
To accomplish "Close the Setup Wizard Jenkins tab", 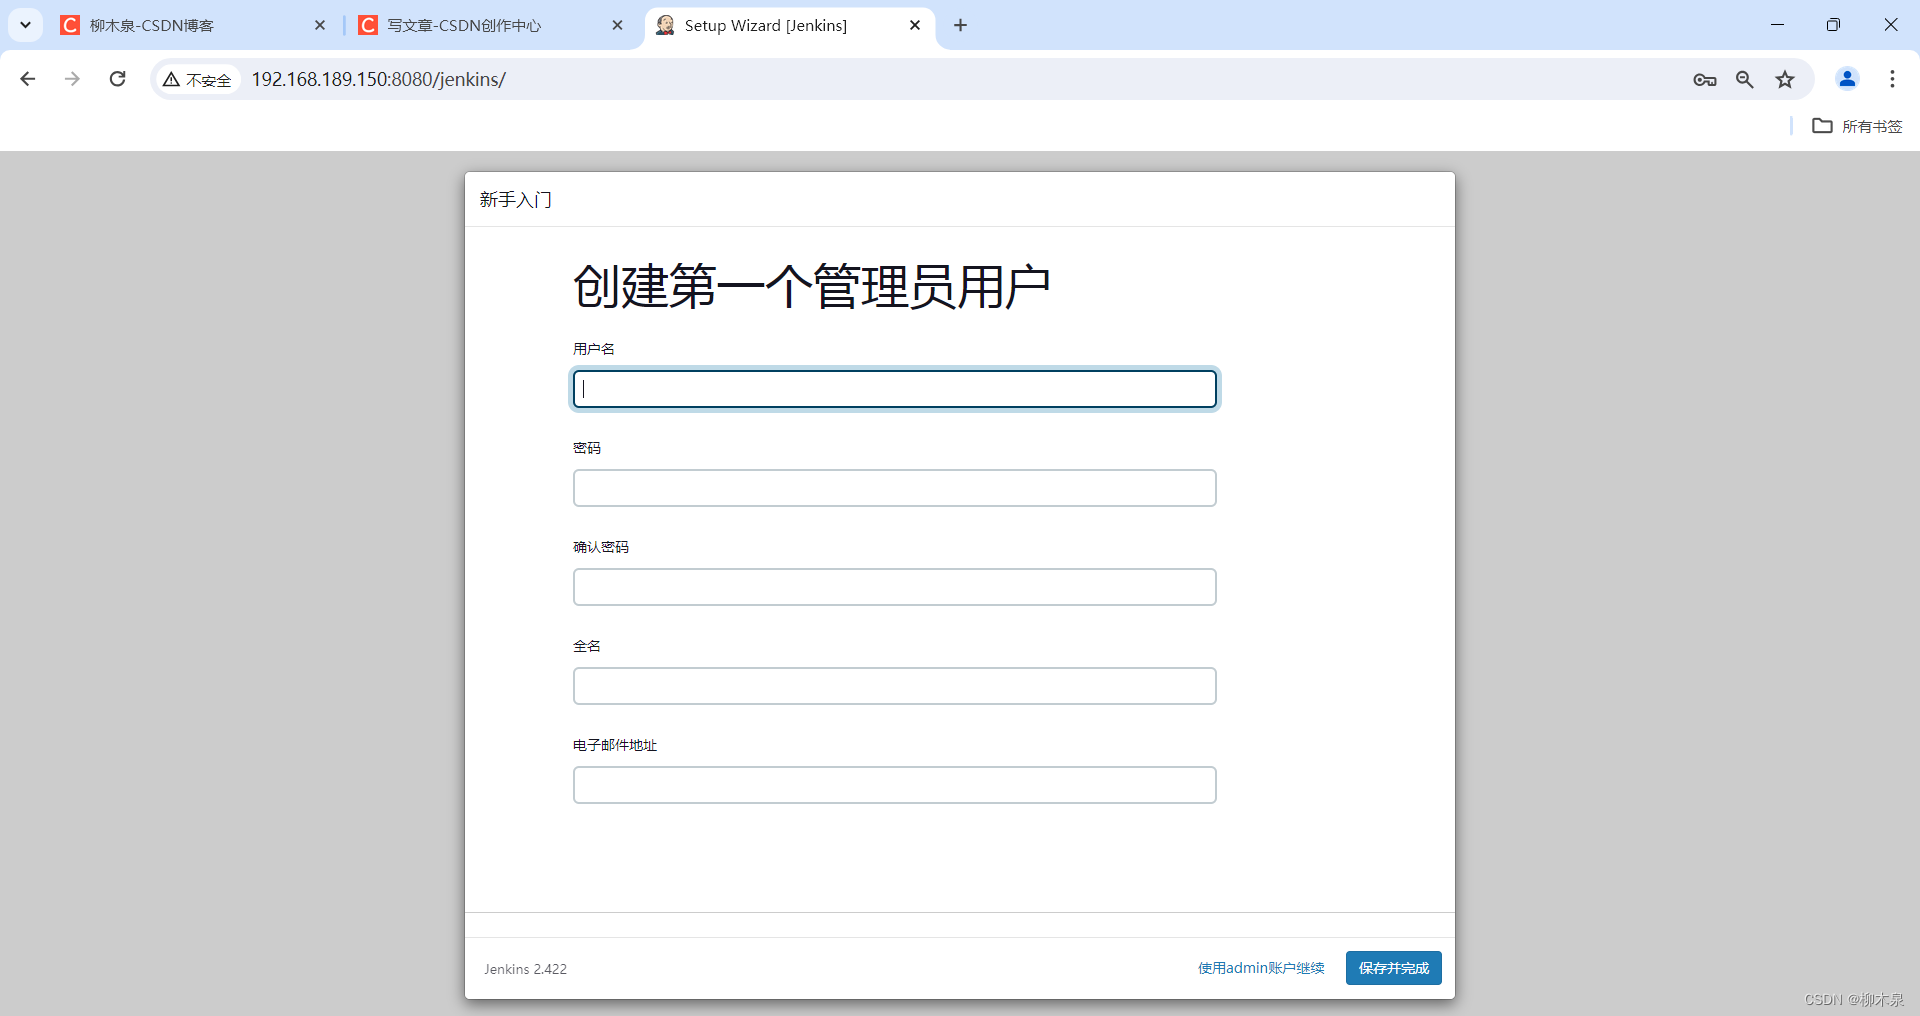I will (x=915, y=25).
